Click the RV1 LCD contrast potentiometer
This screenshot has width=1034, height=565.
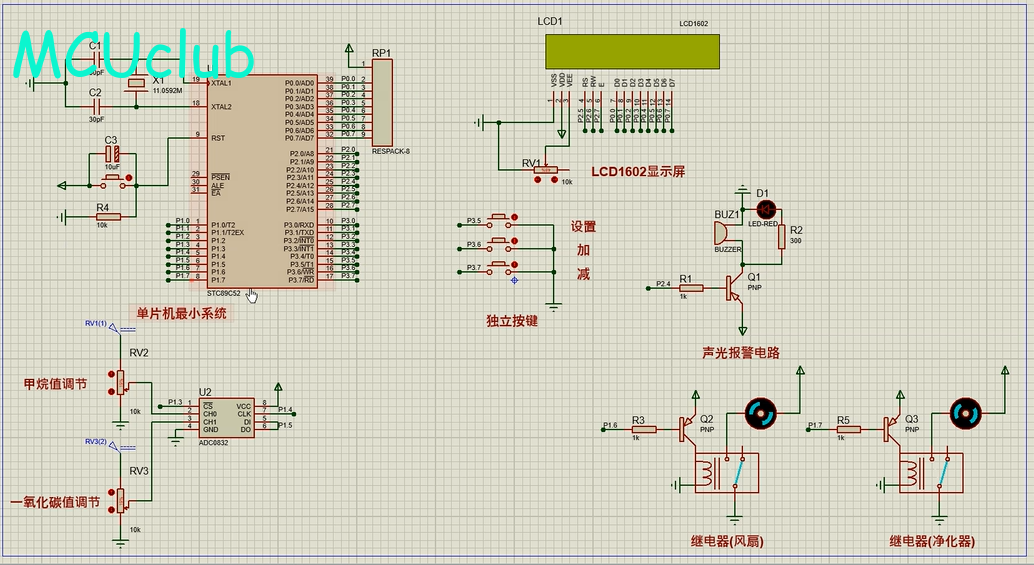point(546,170)
